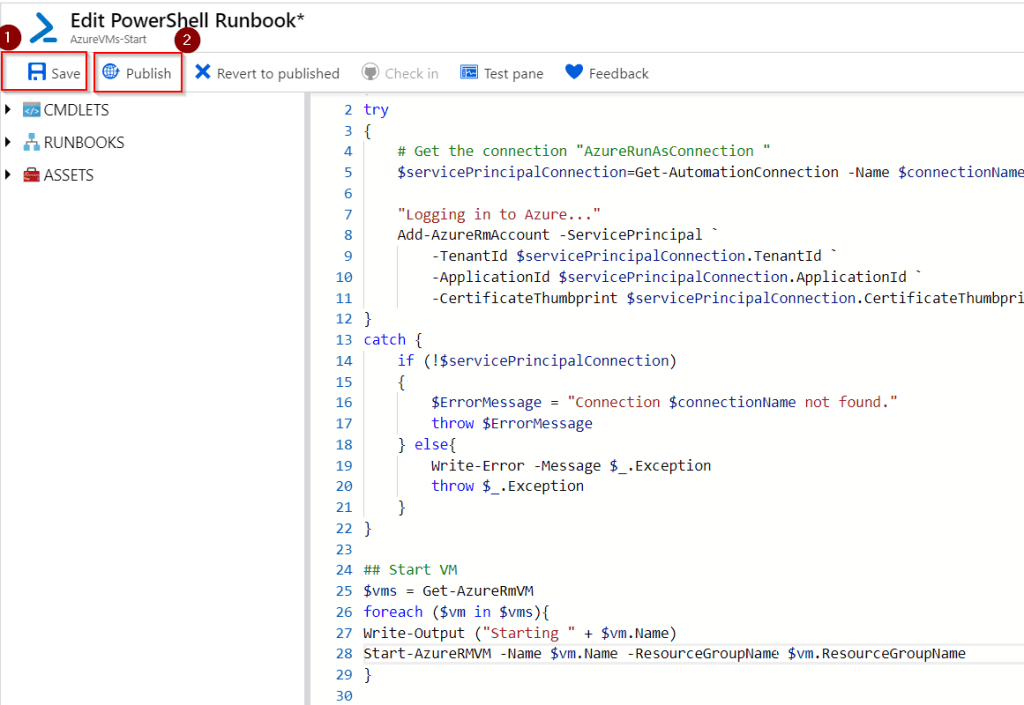Click 'throw $_.Exception' on line 20

(507, 486)
